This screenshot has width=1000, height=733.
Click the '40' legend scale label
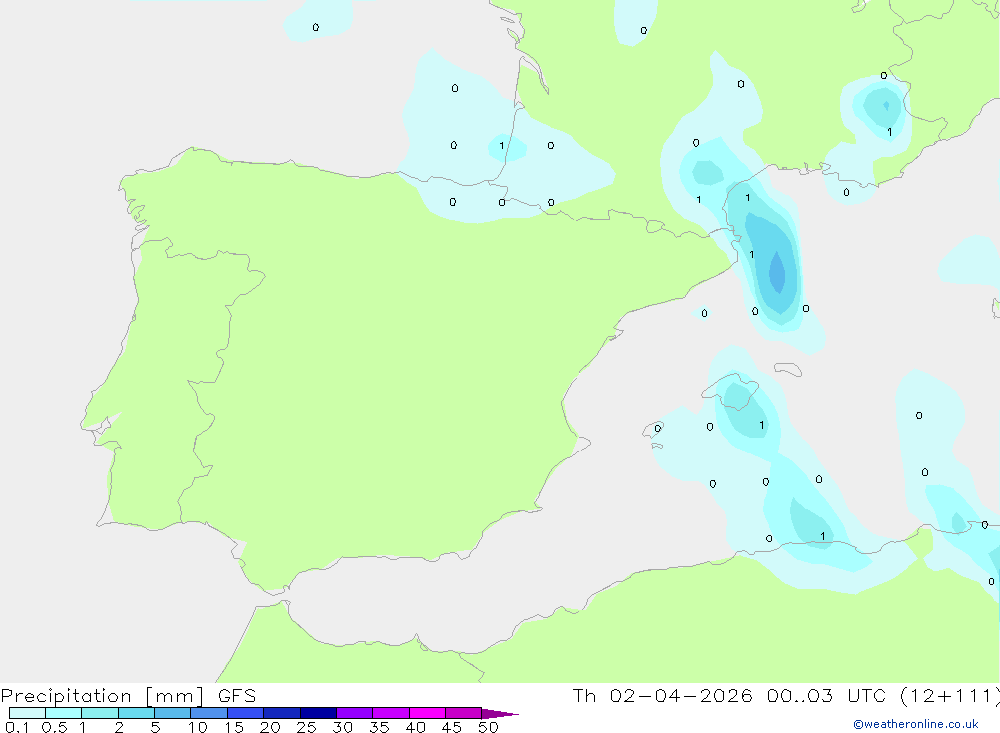pyautogui.click(x=416, y=727)
